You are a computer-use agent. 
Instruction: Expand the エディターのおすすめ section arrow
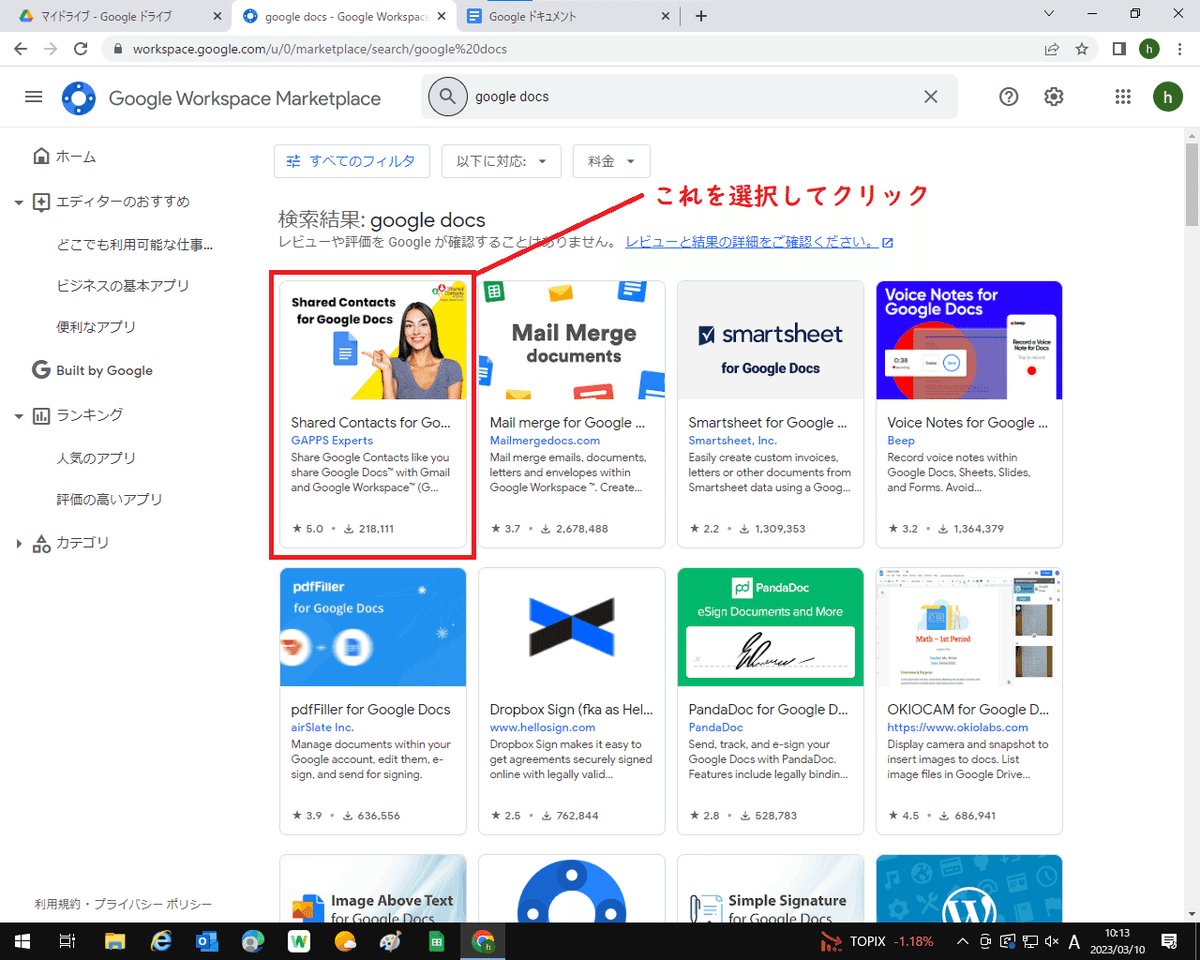[x=18, y=203]
